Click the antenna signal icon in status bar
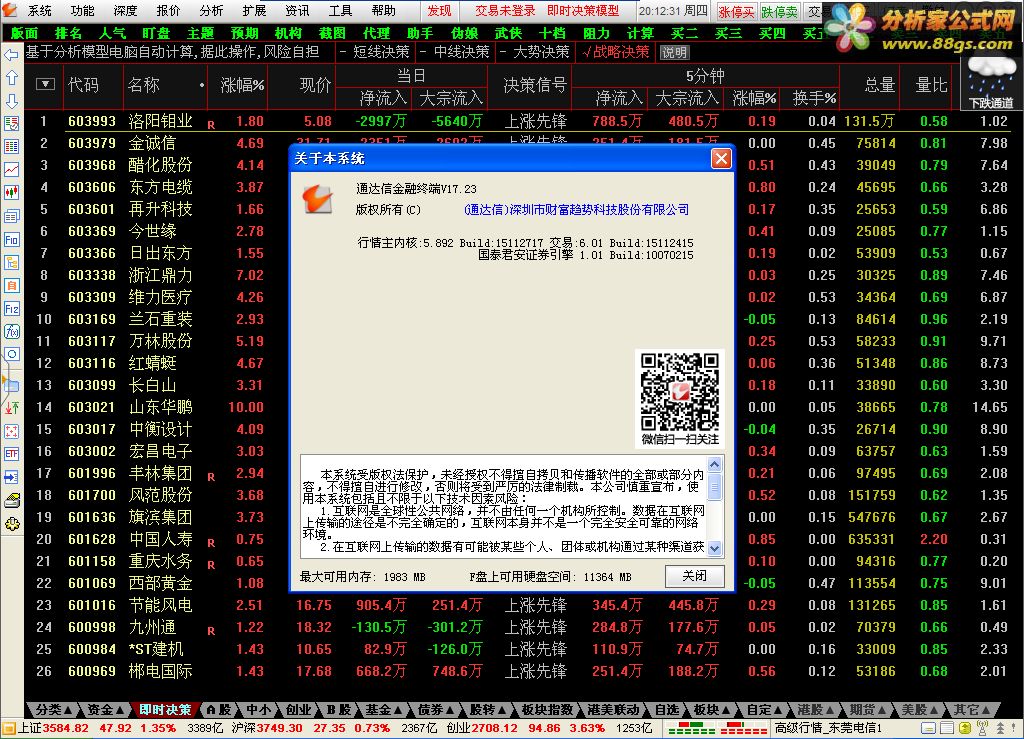1024x739 pixels. point(982,728)
